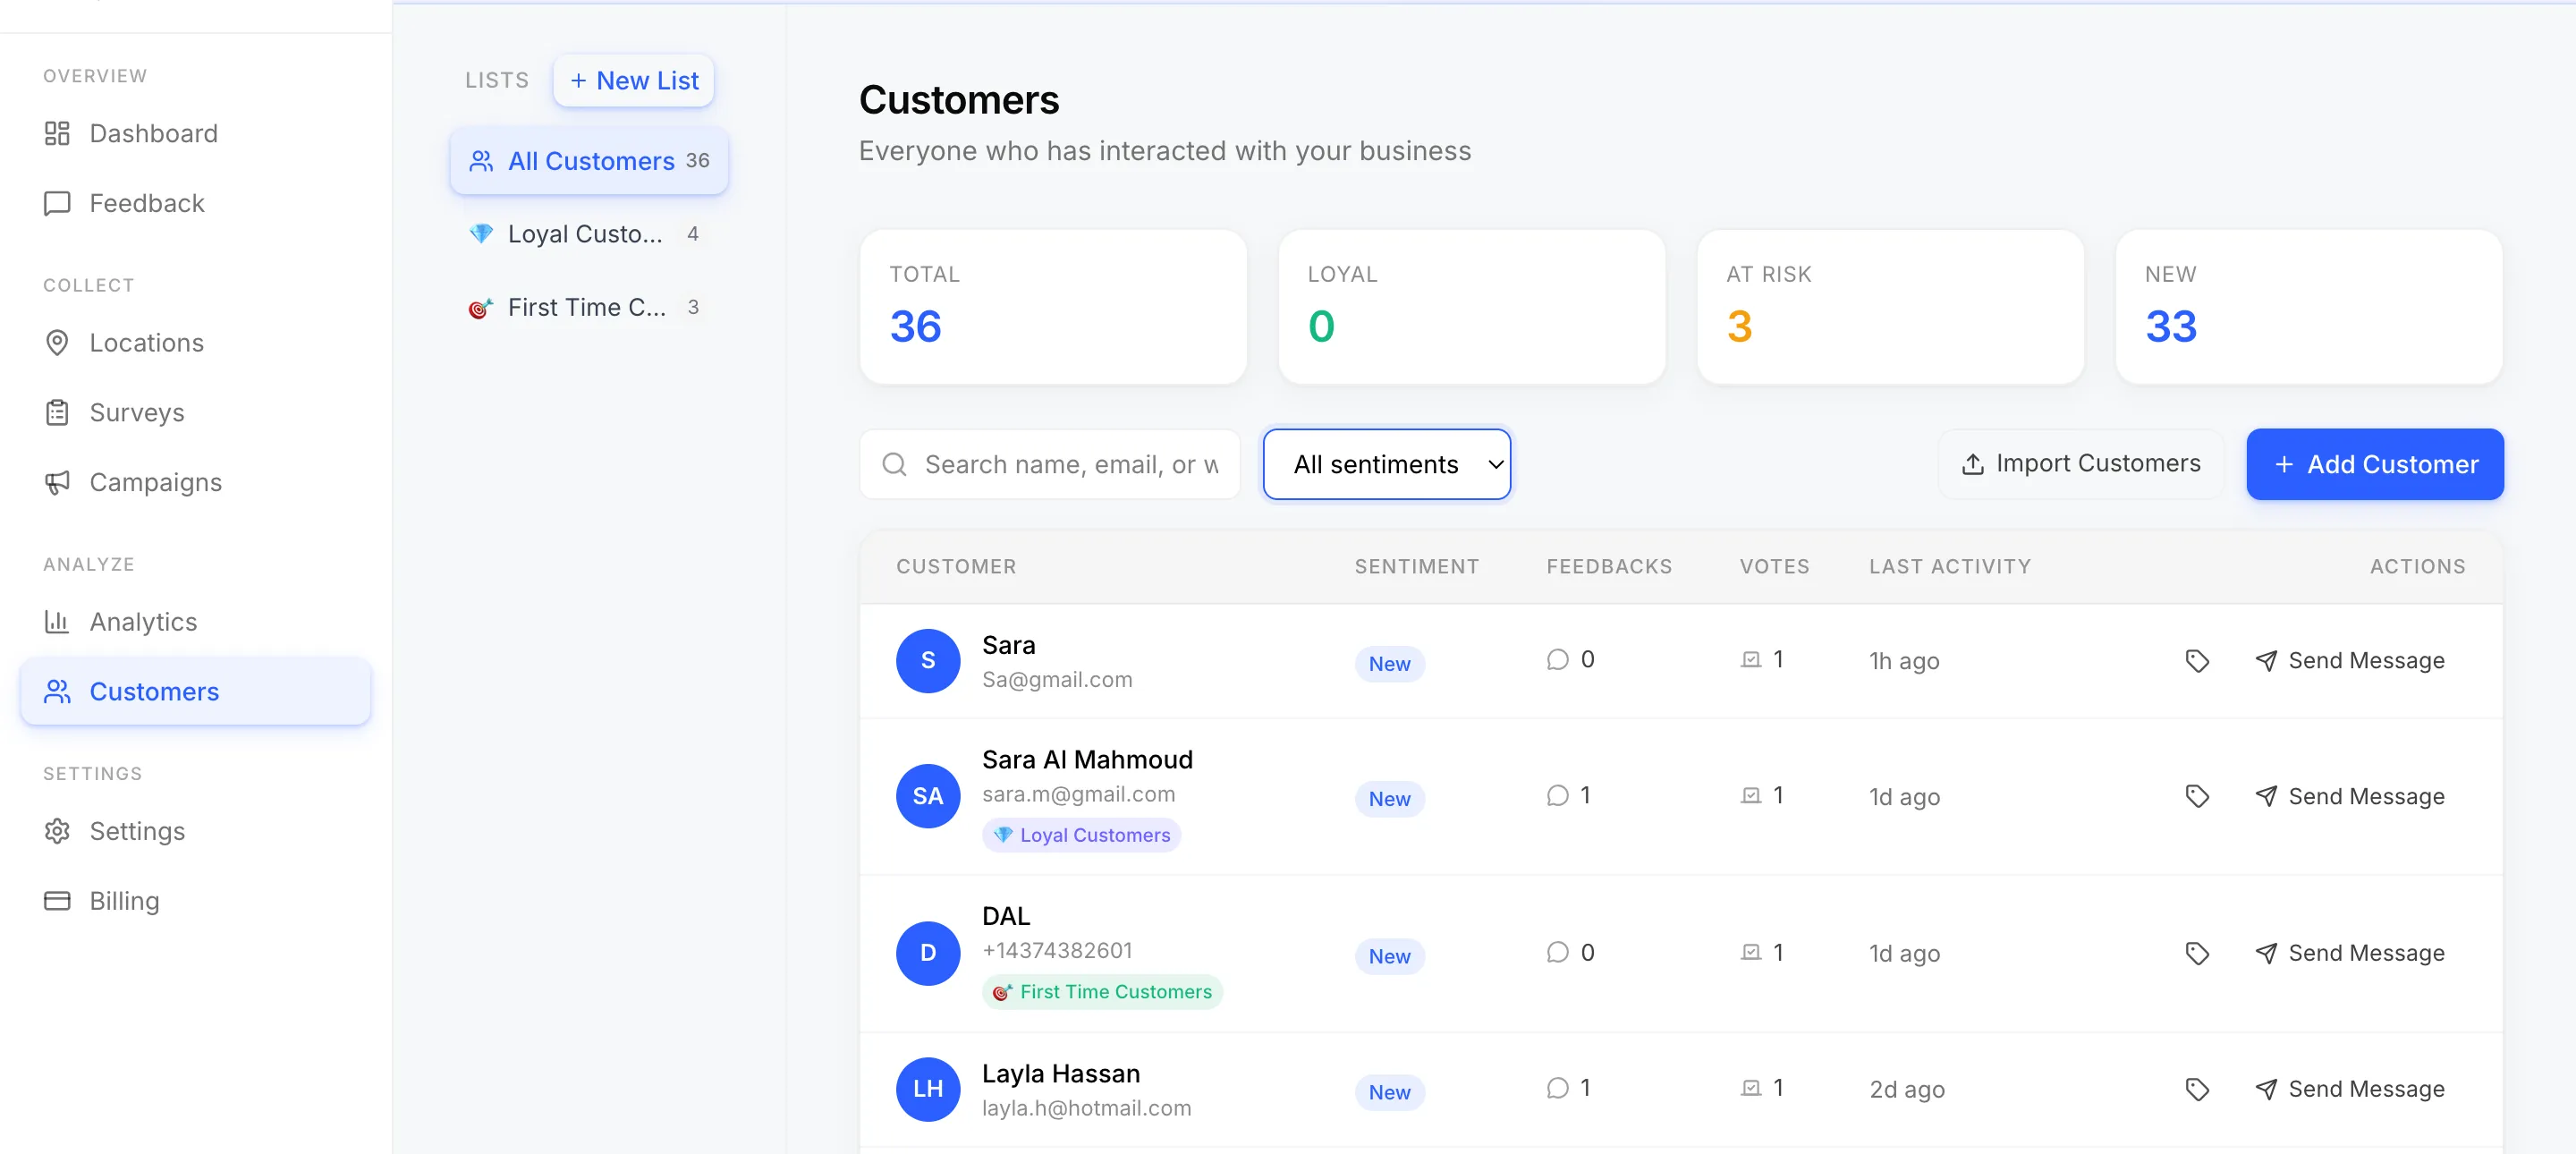Viewport: 2576px width, 1154px height.
Task: Select the All Customers list
Action: tap(589, 161)
